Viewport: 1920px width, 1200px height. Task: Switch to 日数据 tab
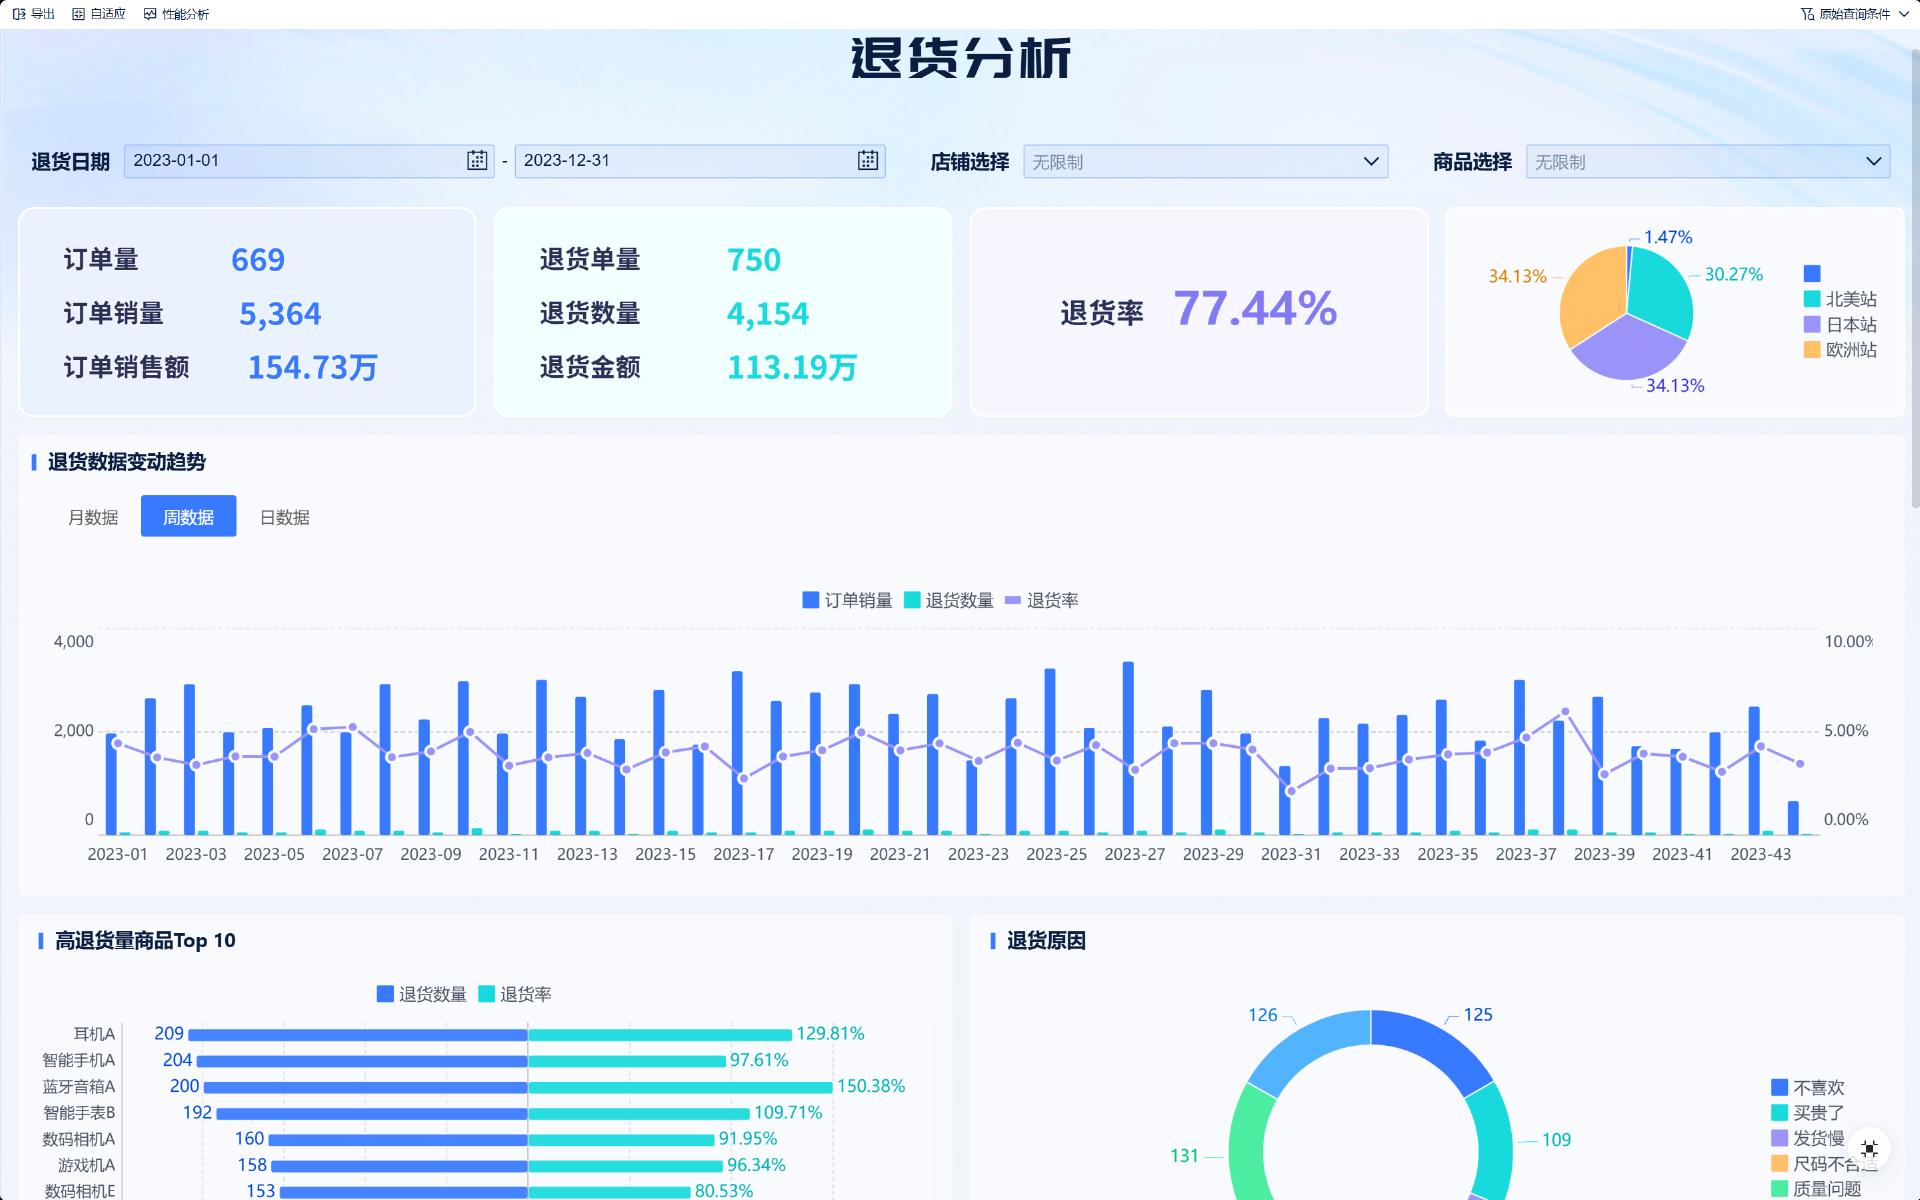pyautogui.click(x=284, y=517)
